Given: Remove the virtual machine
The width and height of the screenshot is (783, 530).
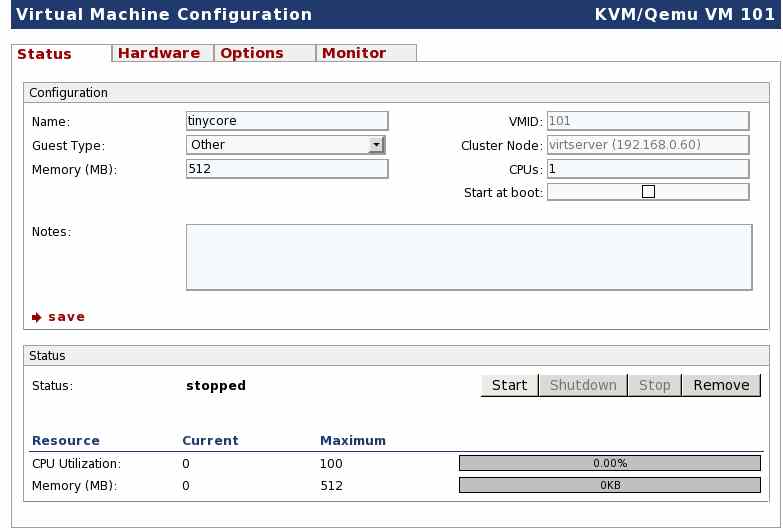Looking at the screenshot, I should [x=722, y=385].
